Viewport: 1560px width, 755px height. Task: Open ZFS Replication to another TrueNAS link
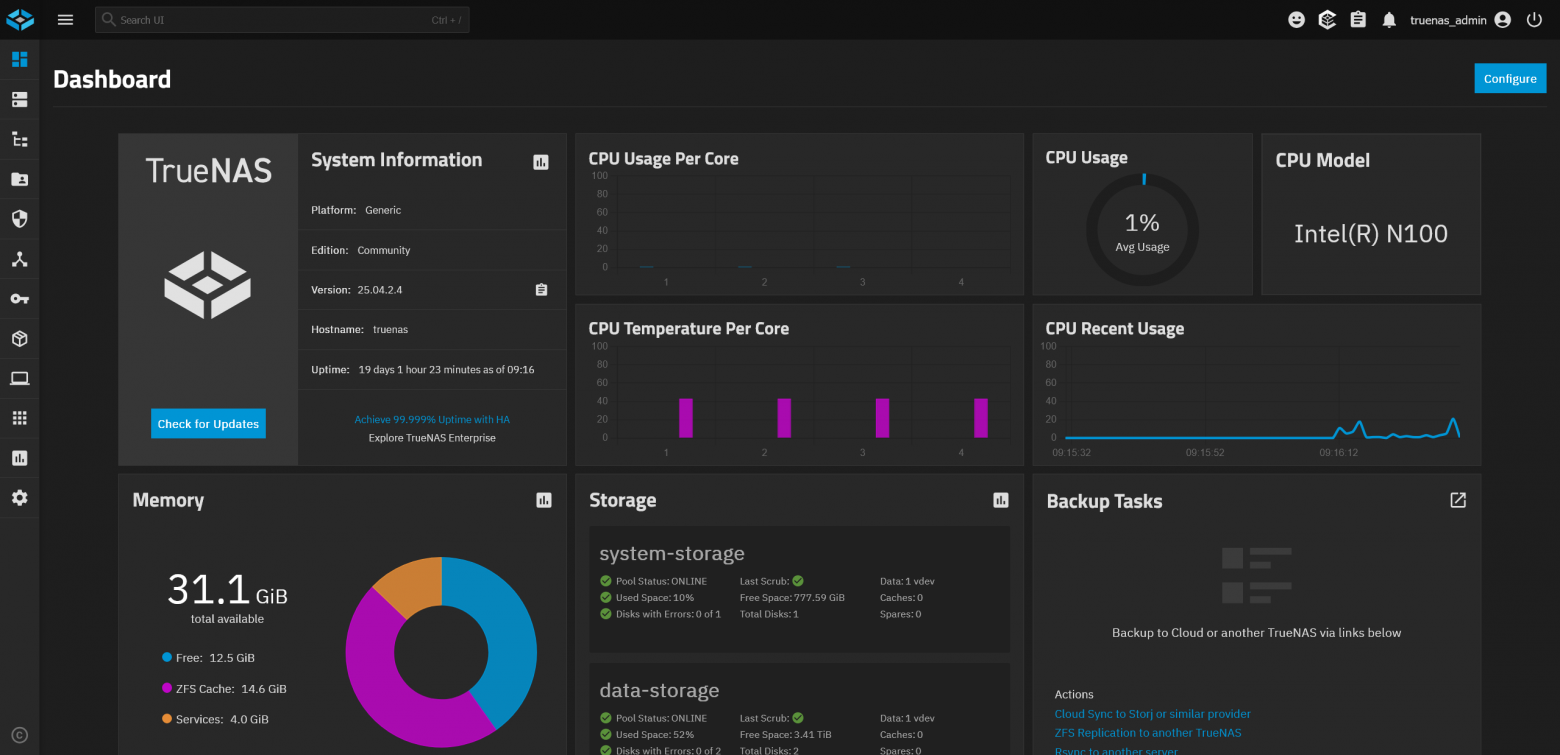(1148, 733)
